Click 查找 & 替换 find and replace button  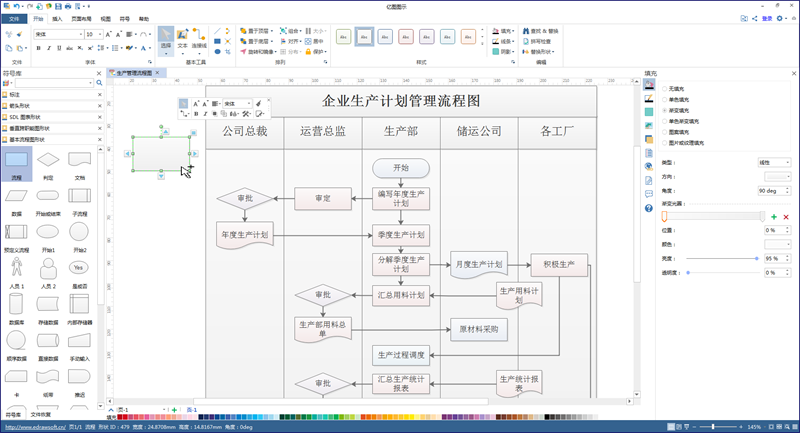(x=540, y=31)
